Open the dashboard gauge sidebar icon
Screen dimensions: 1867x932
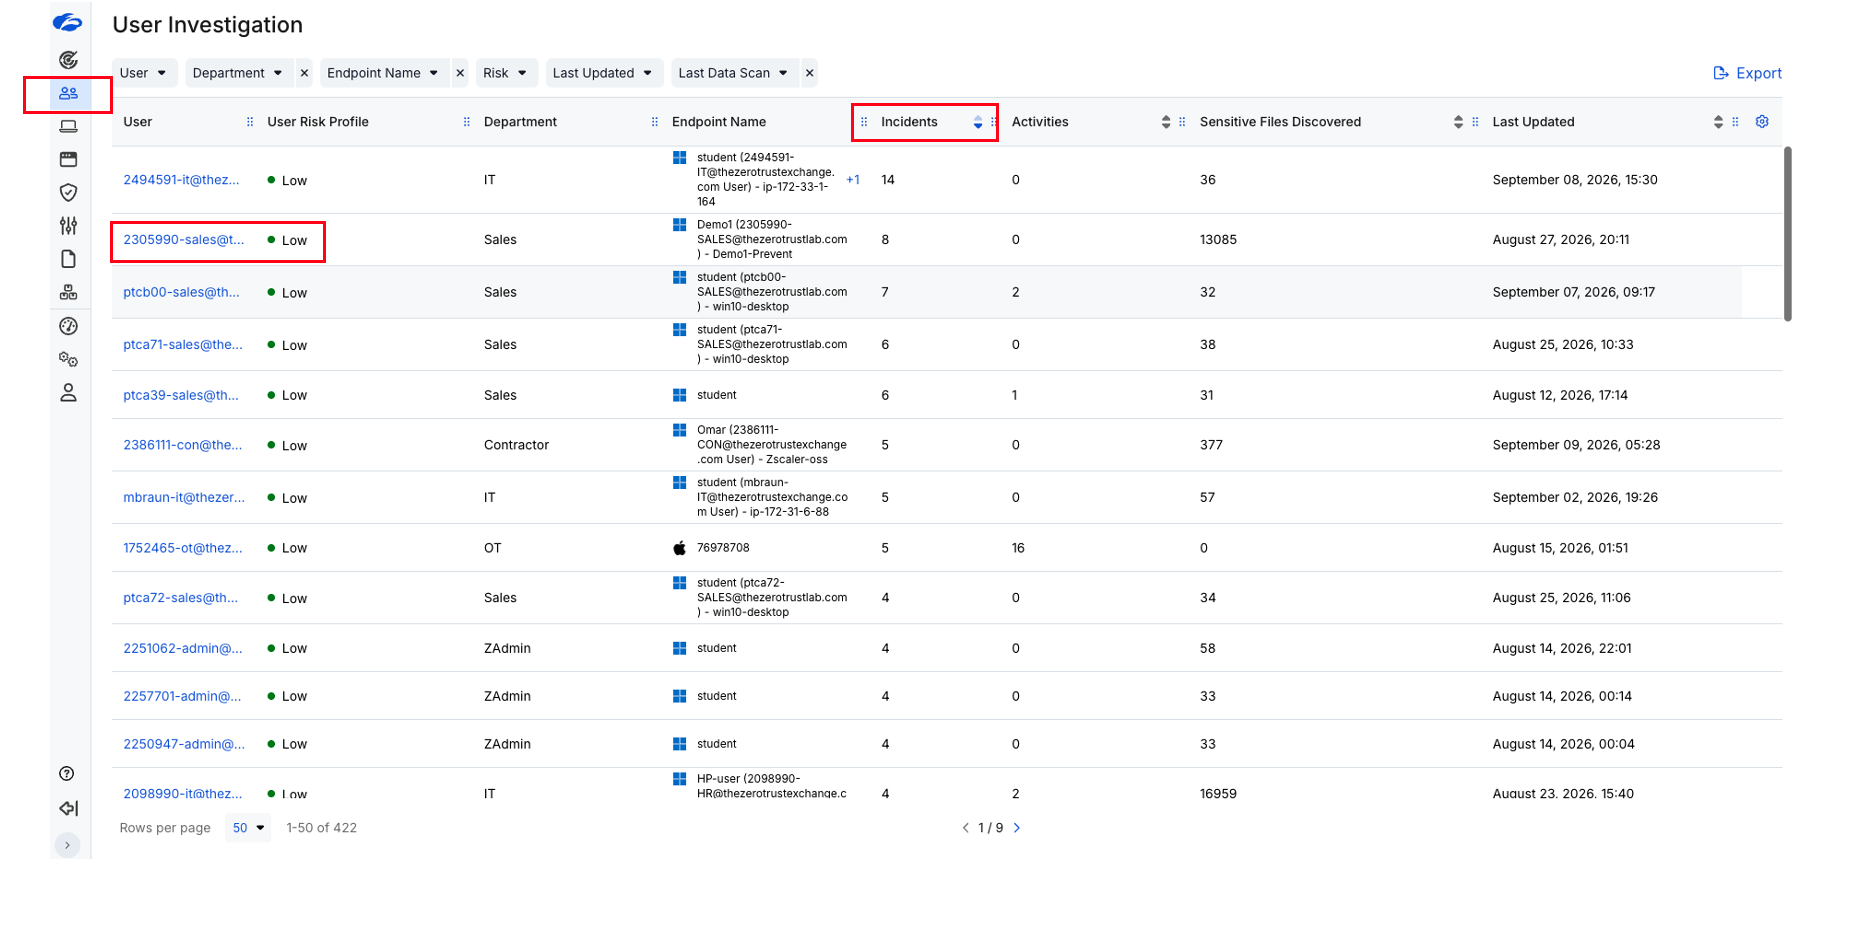point(68,326)
